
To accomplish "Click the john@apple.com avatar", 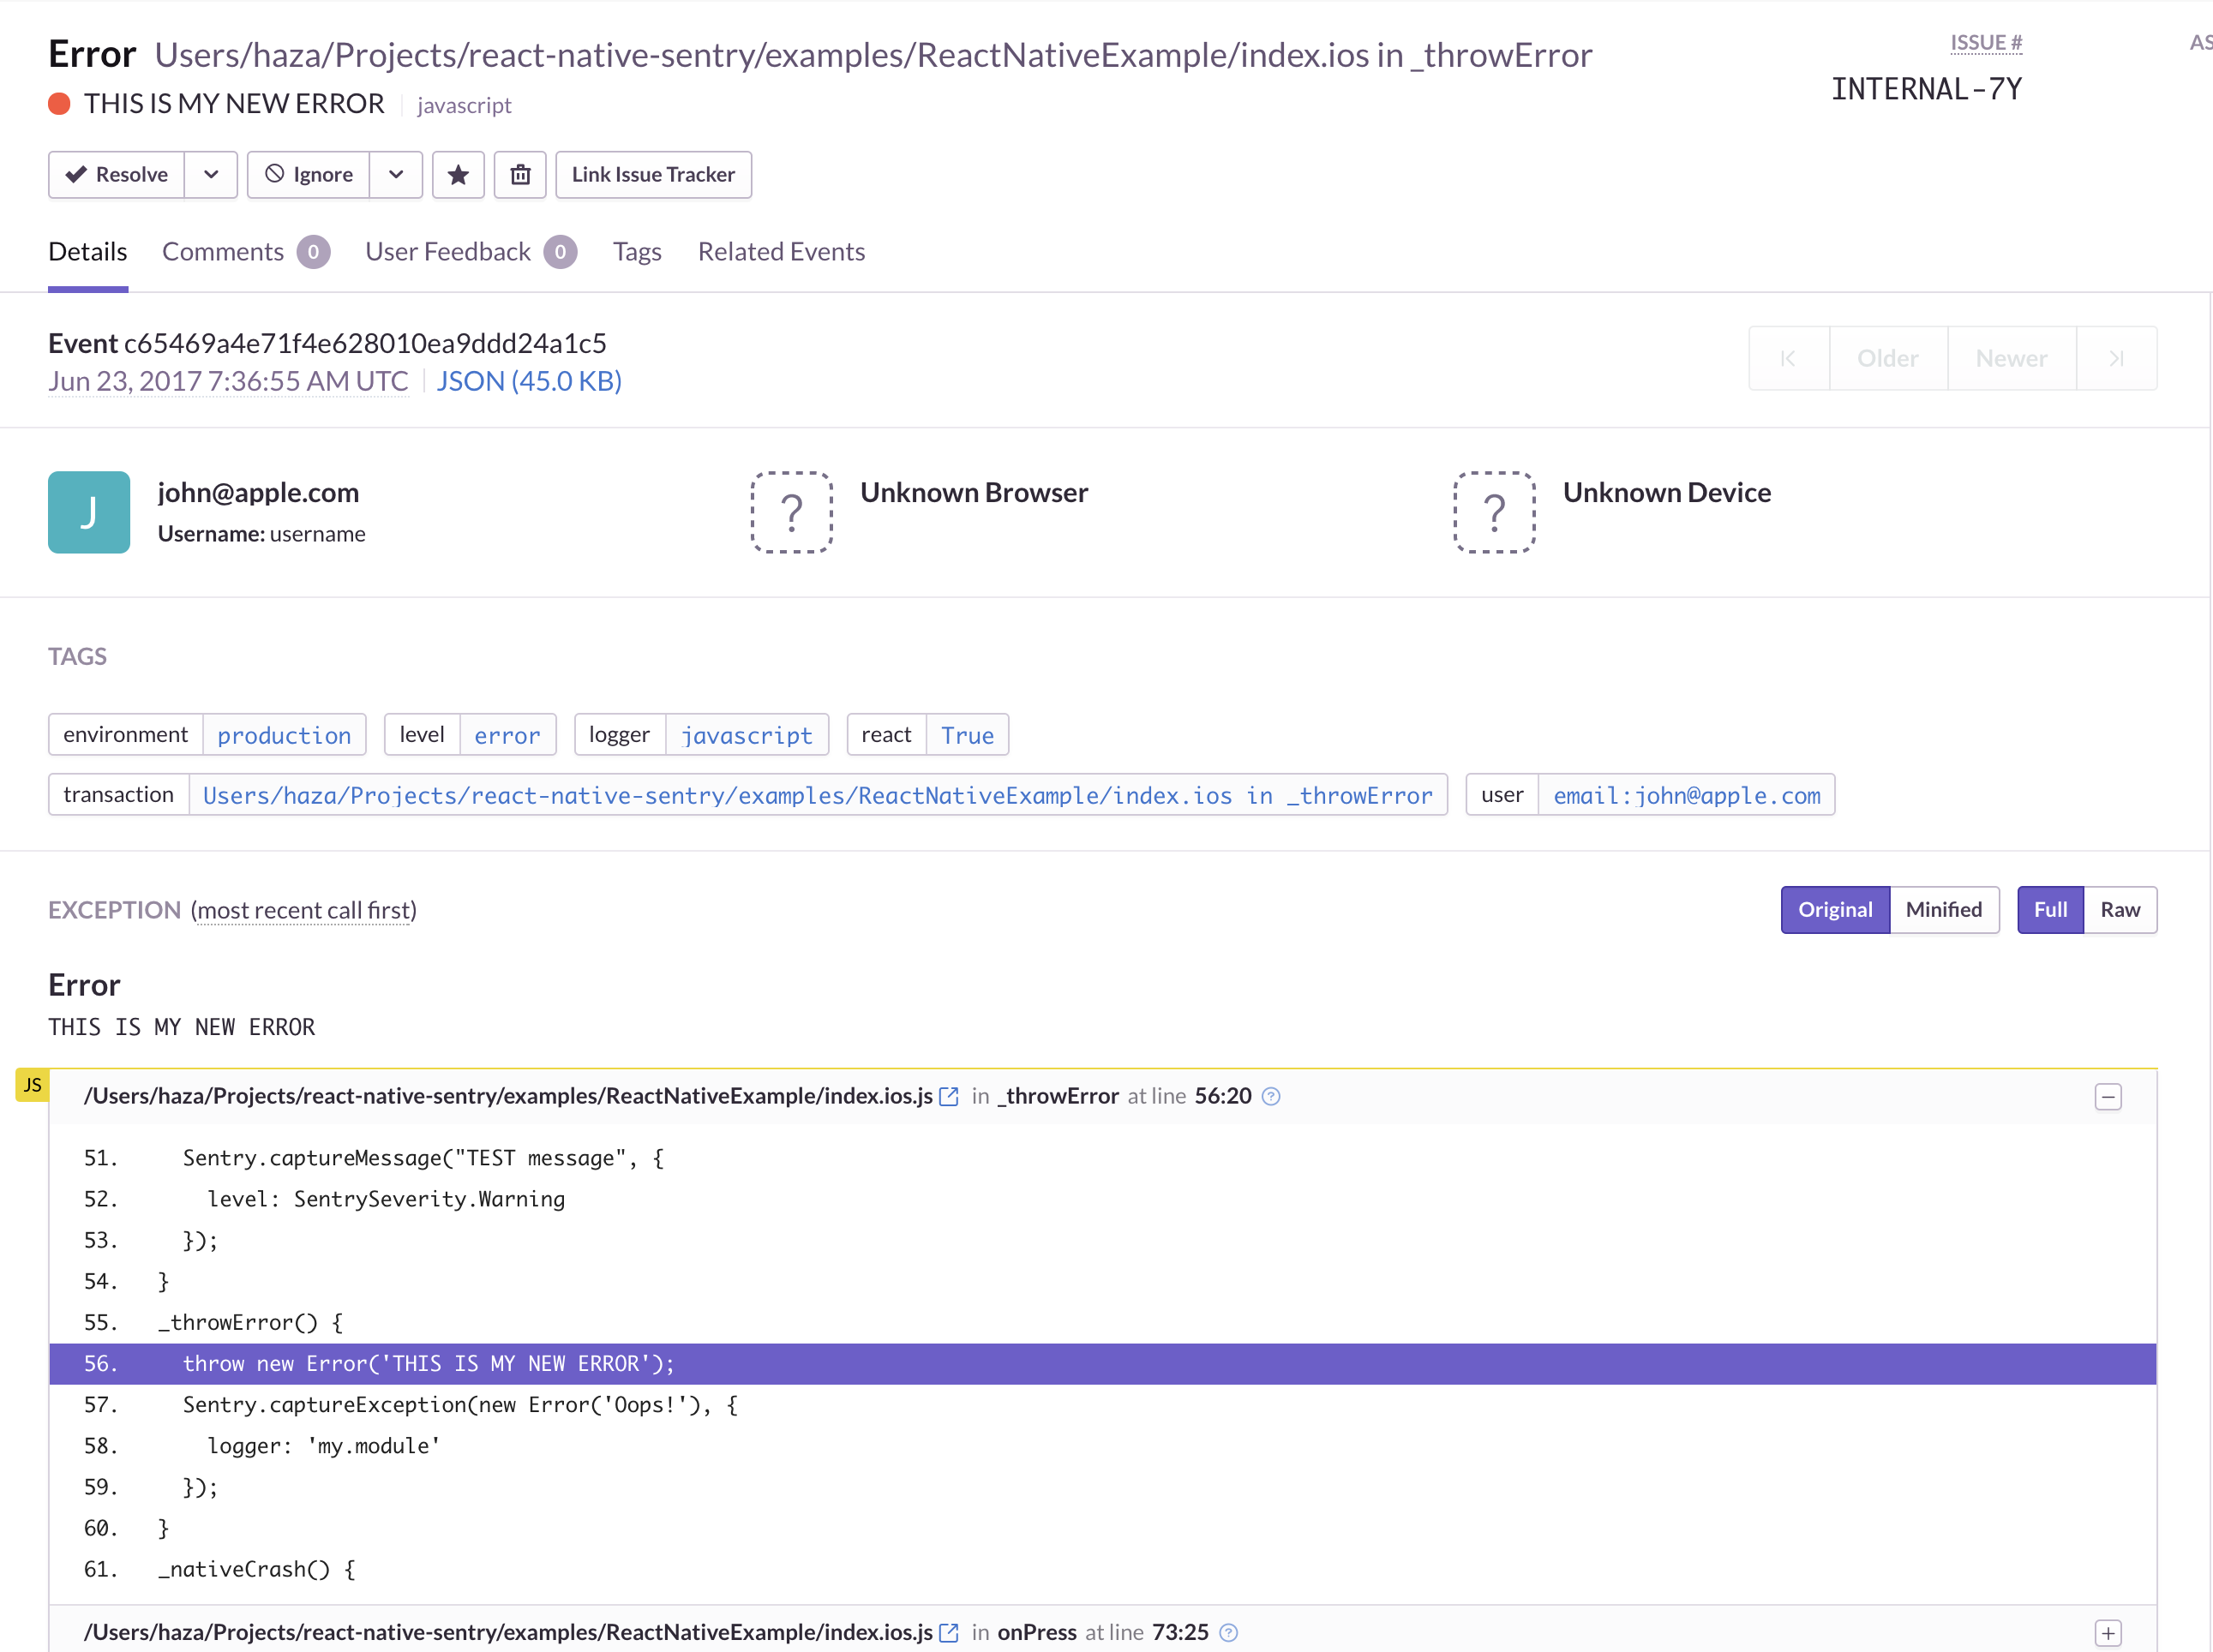I will tap(89, 512).
